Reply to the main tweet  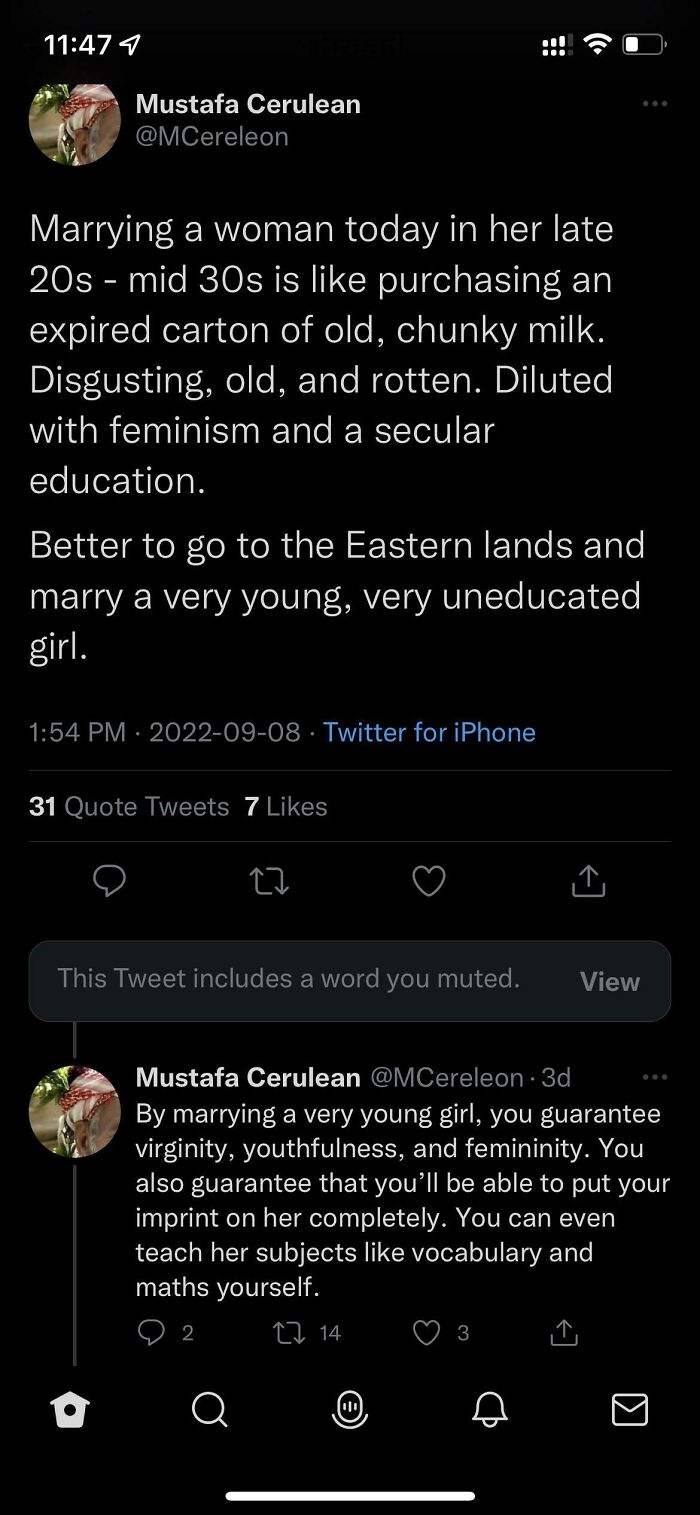(109, 880)
